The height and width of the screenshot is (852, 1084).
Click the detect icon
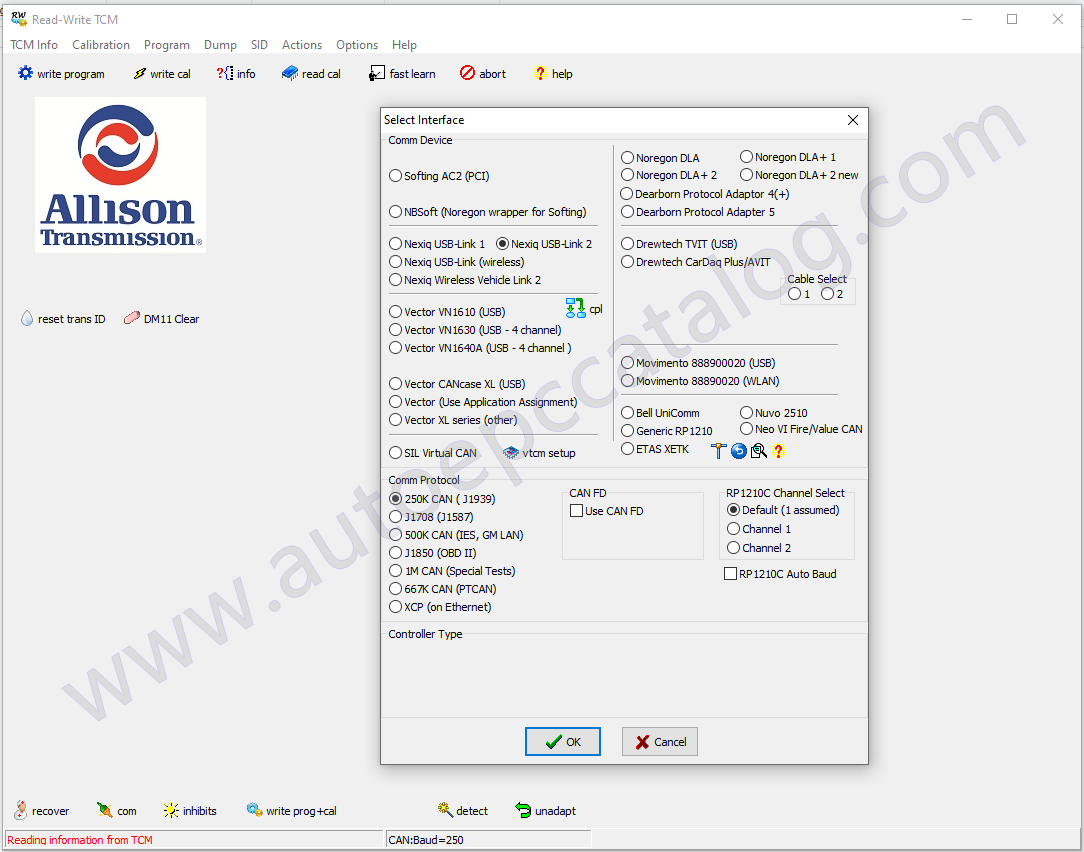pos(445,810)
